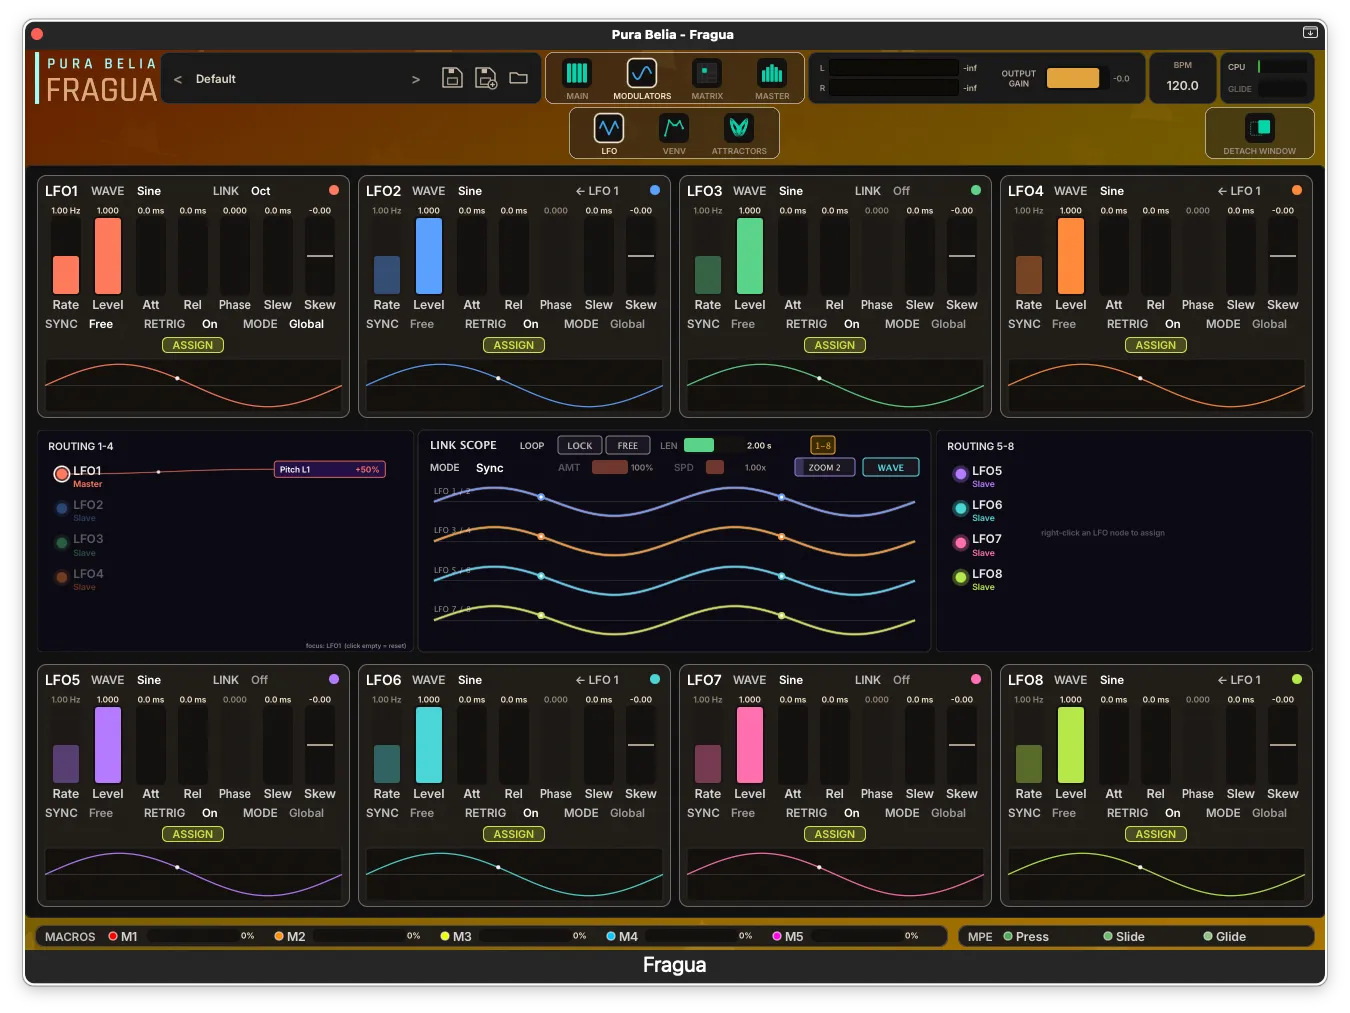
Task: Open the ATTRACTORS sub-page icon
Action: point(739,128)
